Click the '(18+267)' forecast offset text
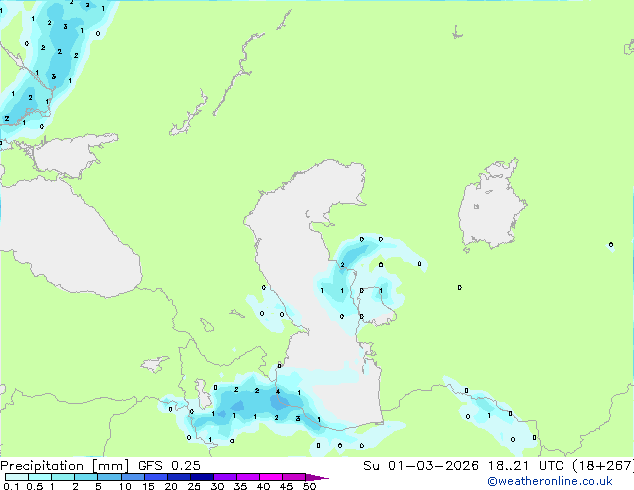 (x=603, y=466)
